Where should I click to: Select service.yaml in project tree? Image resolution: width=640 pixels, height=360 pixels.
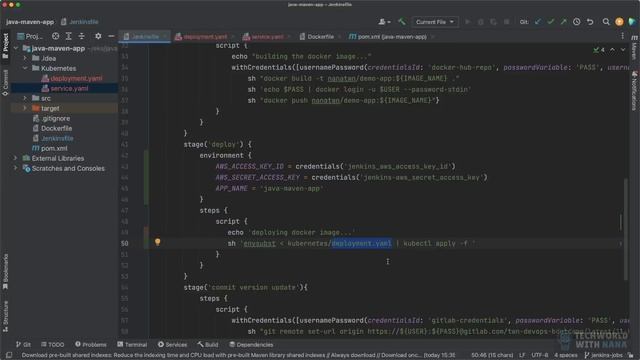[x=69, y=88]
